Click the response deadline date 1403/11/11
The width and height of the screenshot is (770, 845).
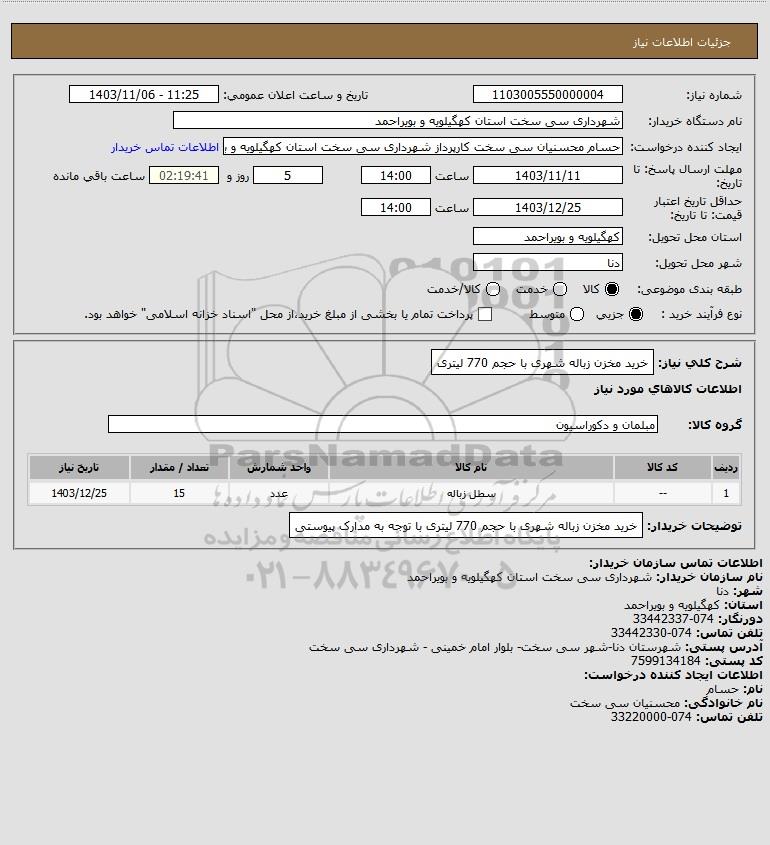[x=547, y=176]
